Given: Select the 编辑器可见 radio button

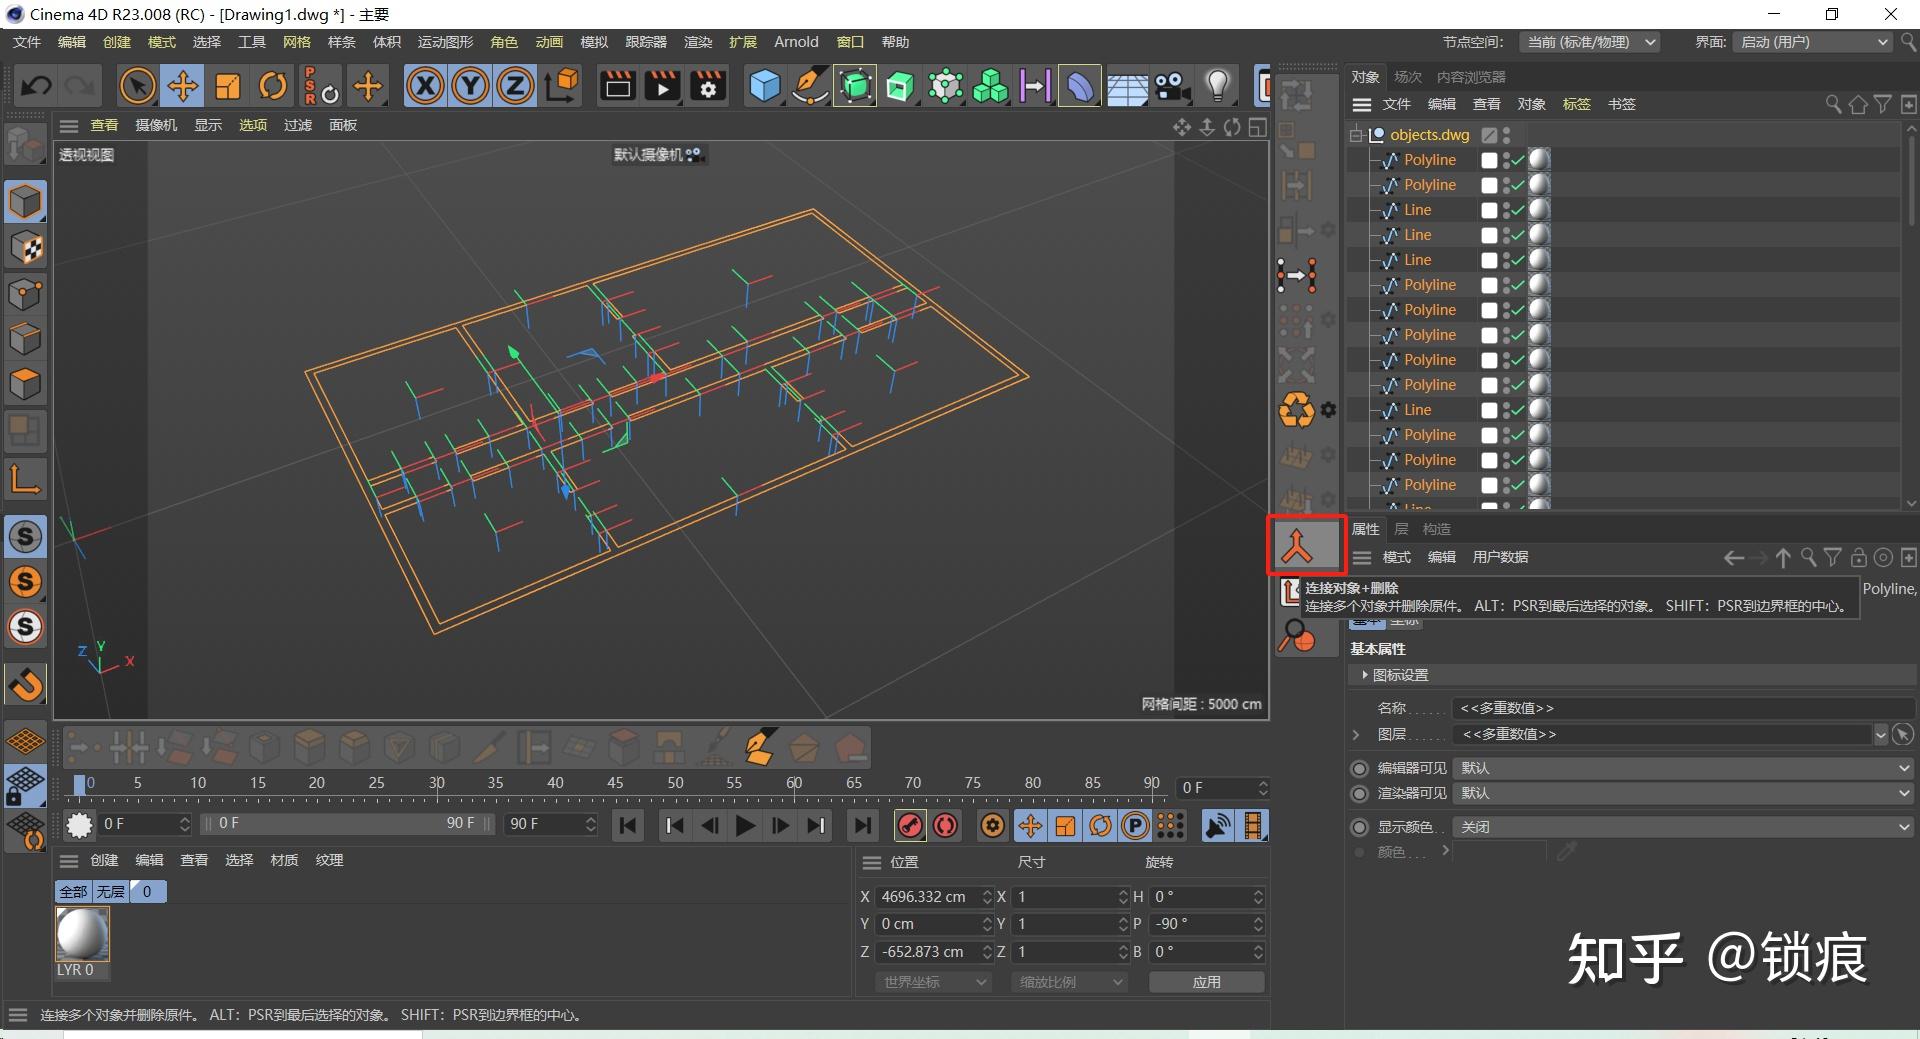Looking at the screenshot, I should click(x=1359, y=768).
